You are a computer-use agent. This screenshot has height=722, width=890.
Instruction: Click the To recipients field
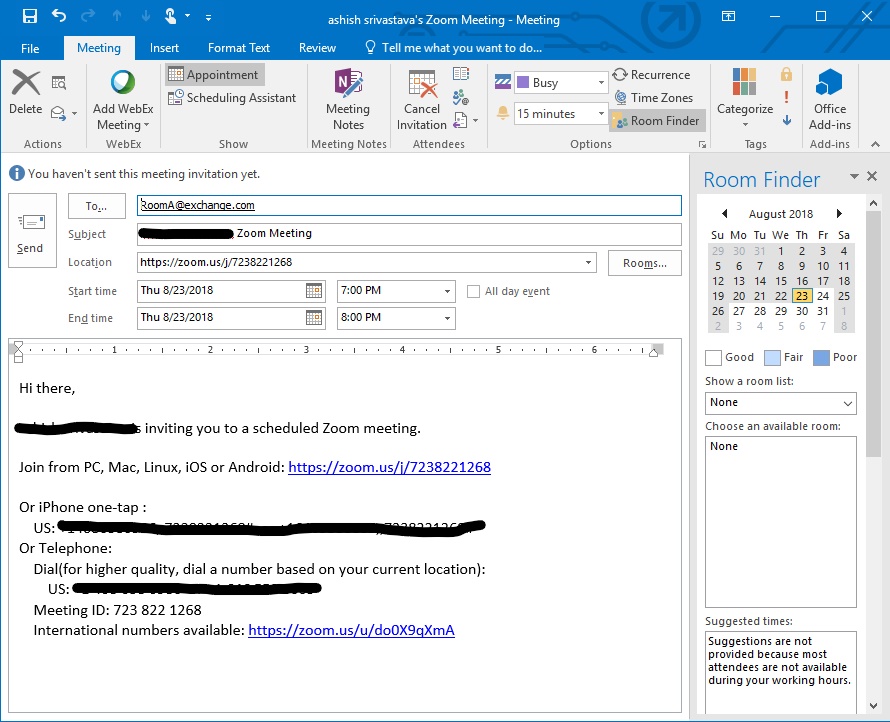pos(409,205)
